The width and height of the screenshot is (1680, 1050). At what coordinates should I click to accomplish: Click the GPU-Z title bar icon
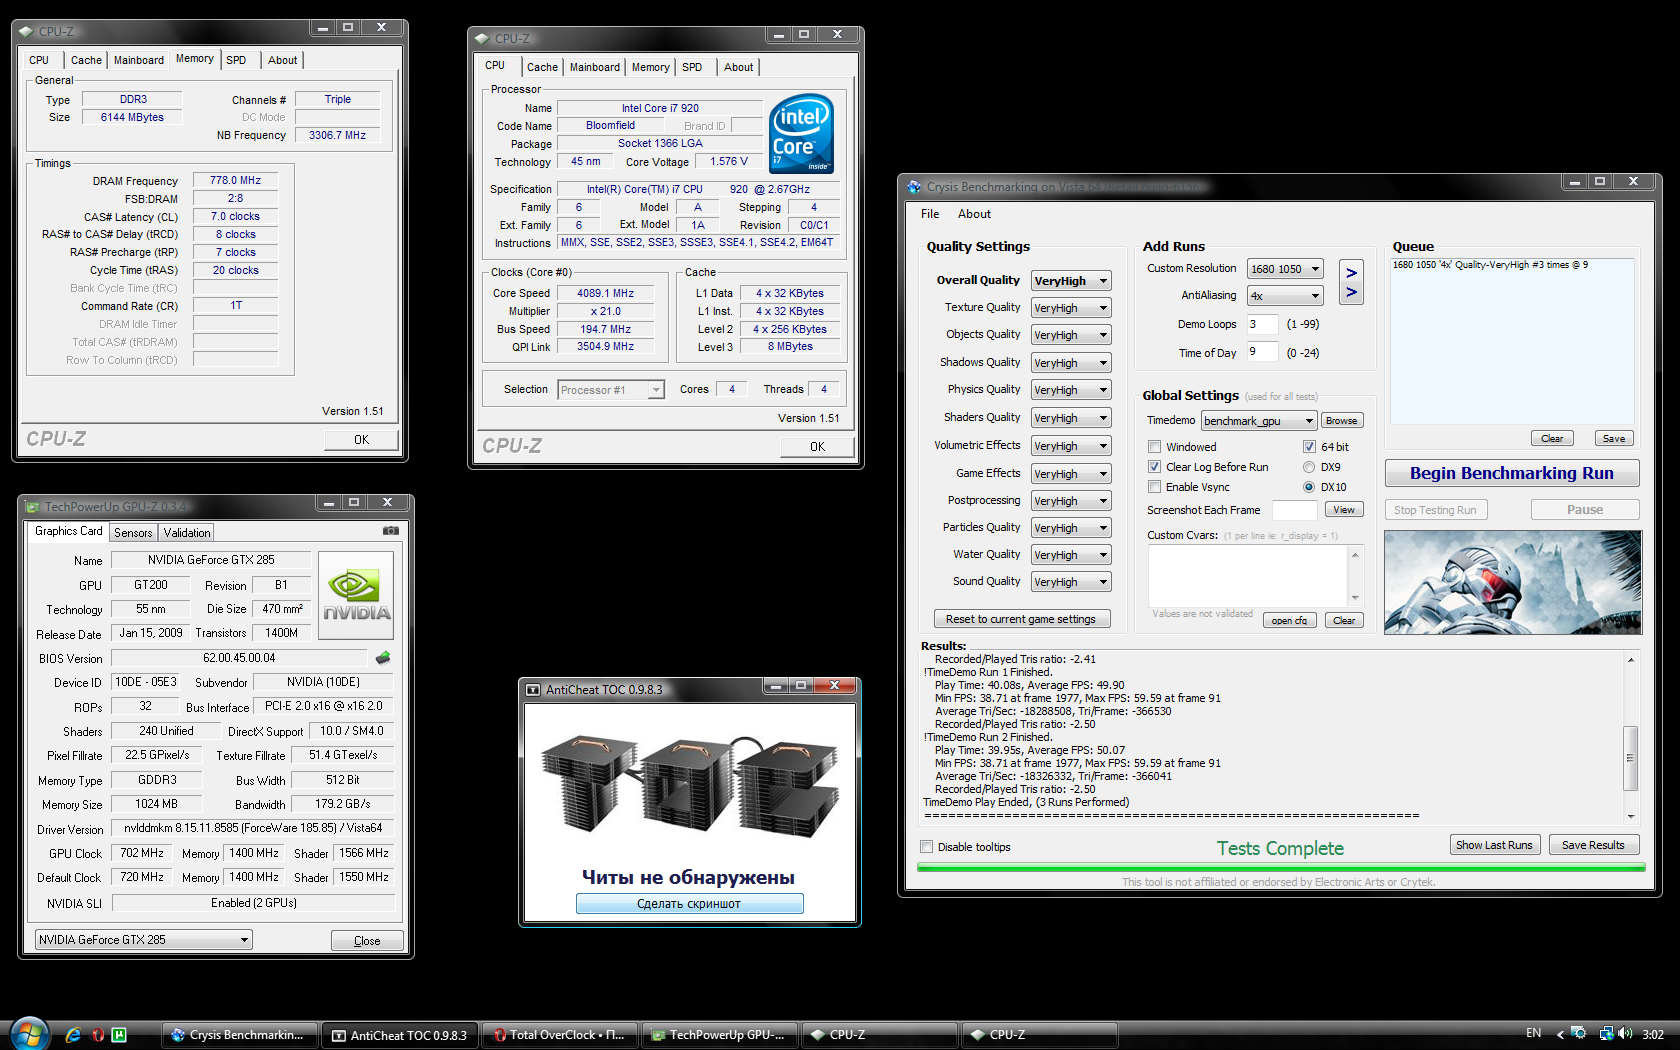coord(33,506)
